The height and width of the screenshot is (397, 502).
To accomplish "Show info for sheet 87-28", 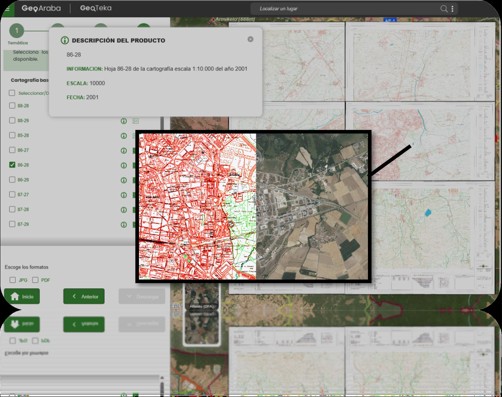I will click(124, 210).
